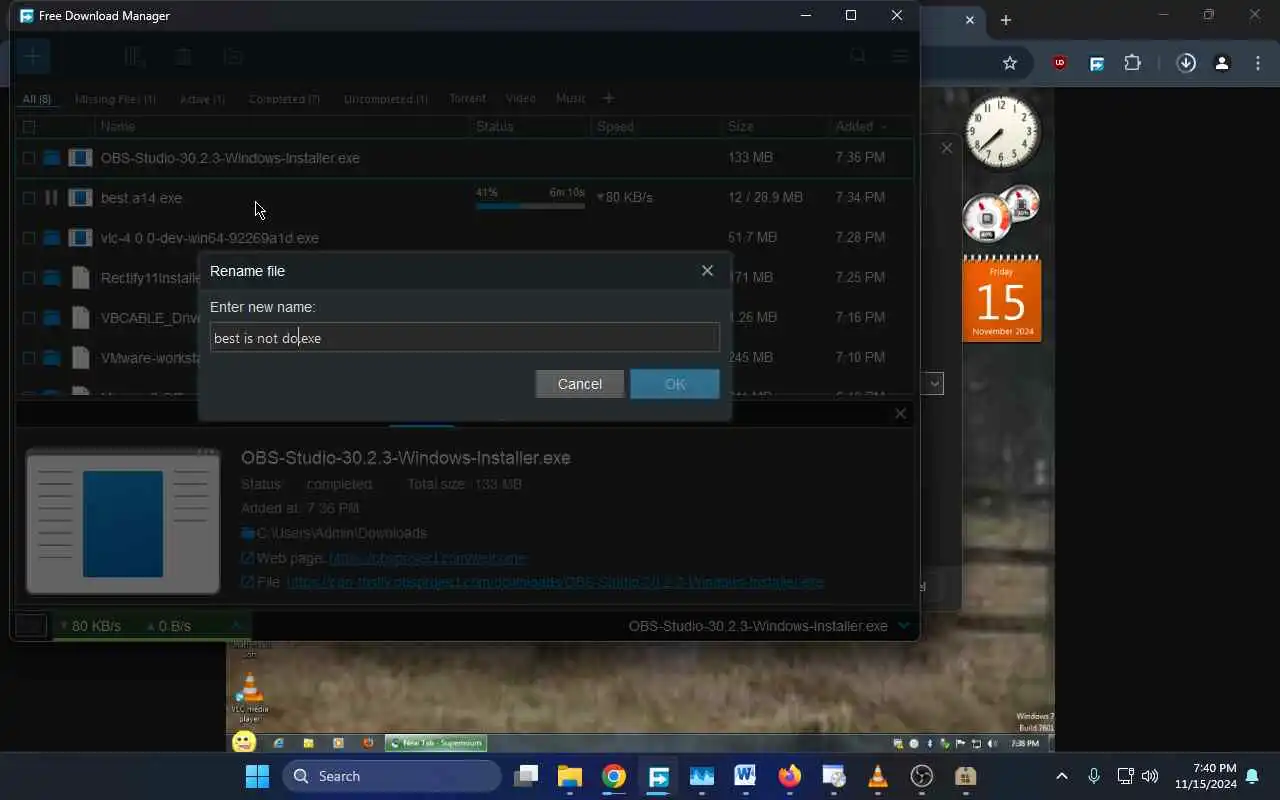Open folder icon for vlc-4.0.0-dev row
The height and width of the screenshot is (800, 1280).
(x=51, y=238)
